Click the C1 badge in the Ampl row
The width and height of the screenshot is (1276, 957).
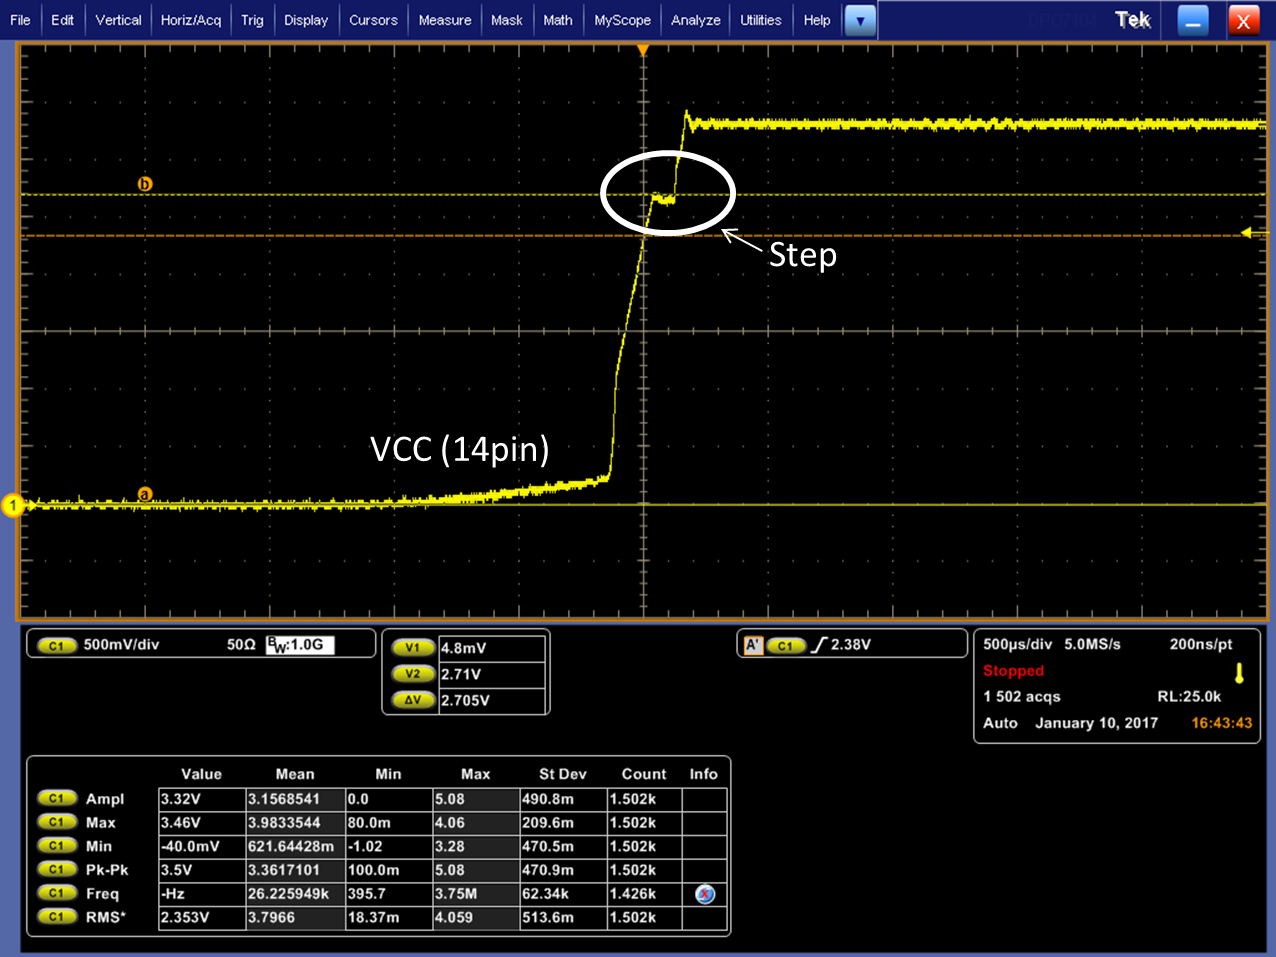click(56, 799)
